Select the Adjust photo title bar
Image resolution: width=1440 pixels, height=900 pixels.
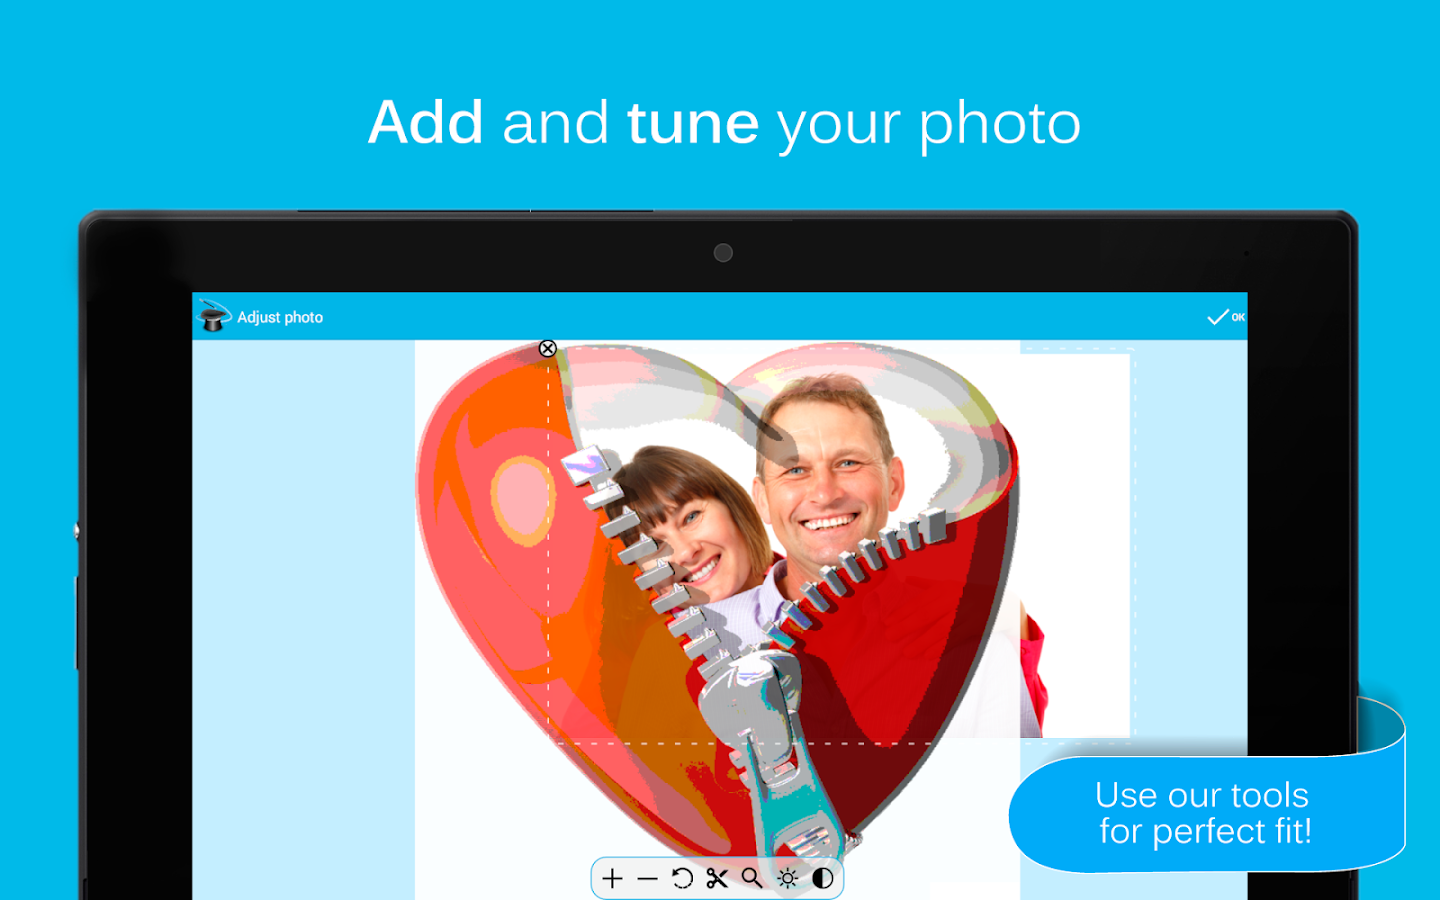click(279, 317)
